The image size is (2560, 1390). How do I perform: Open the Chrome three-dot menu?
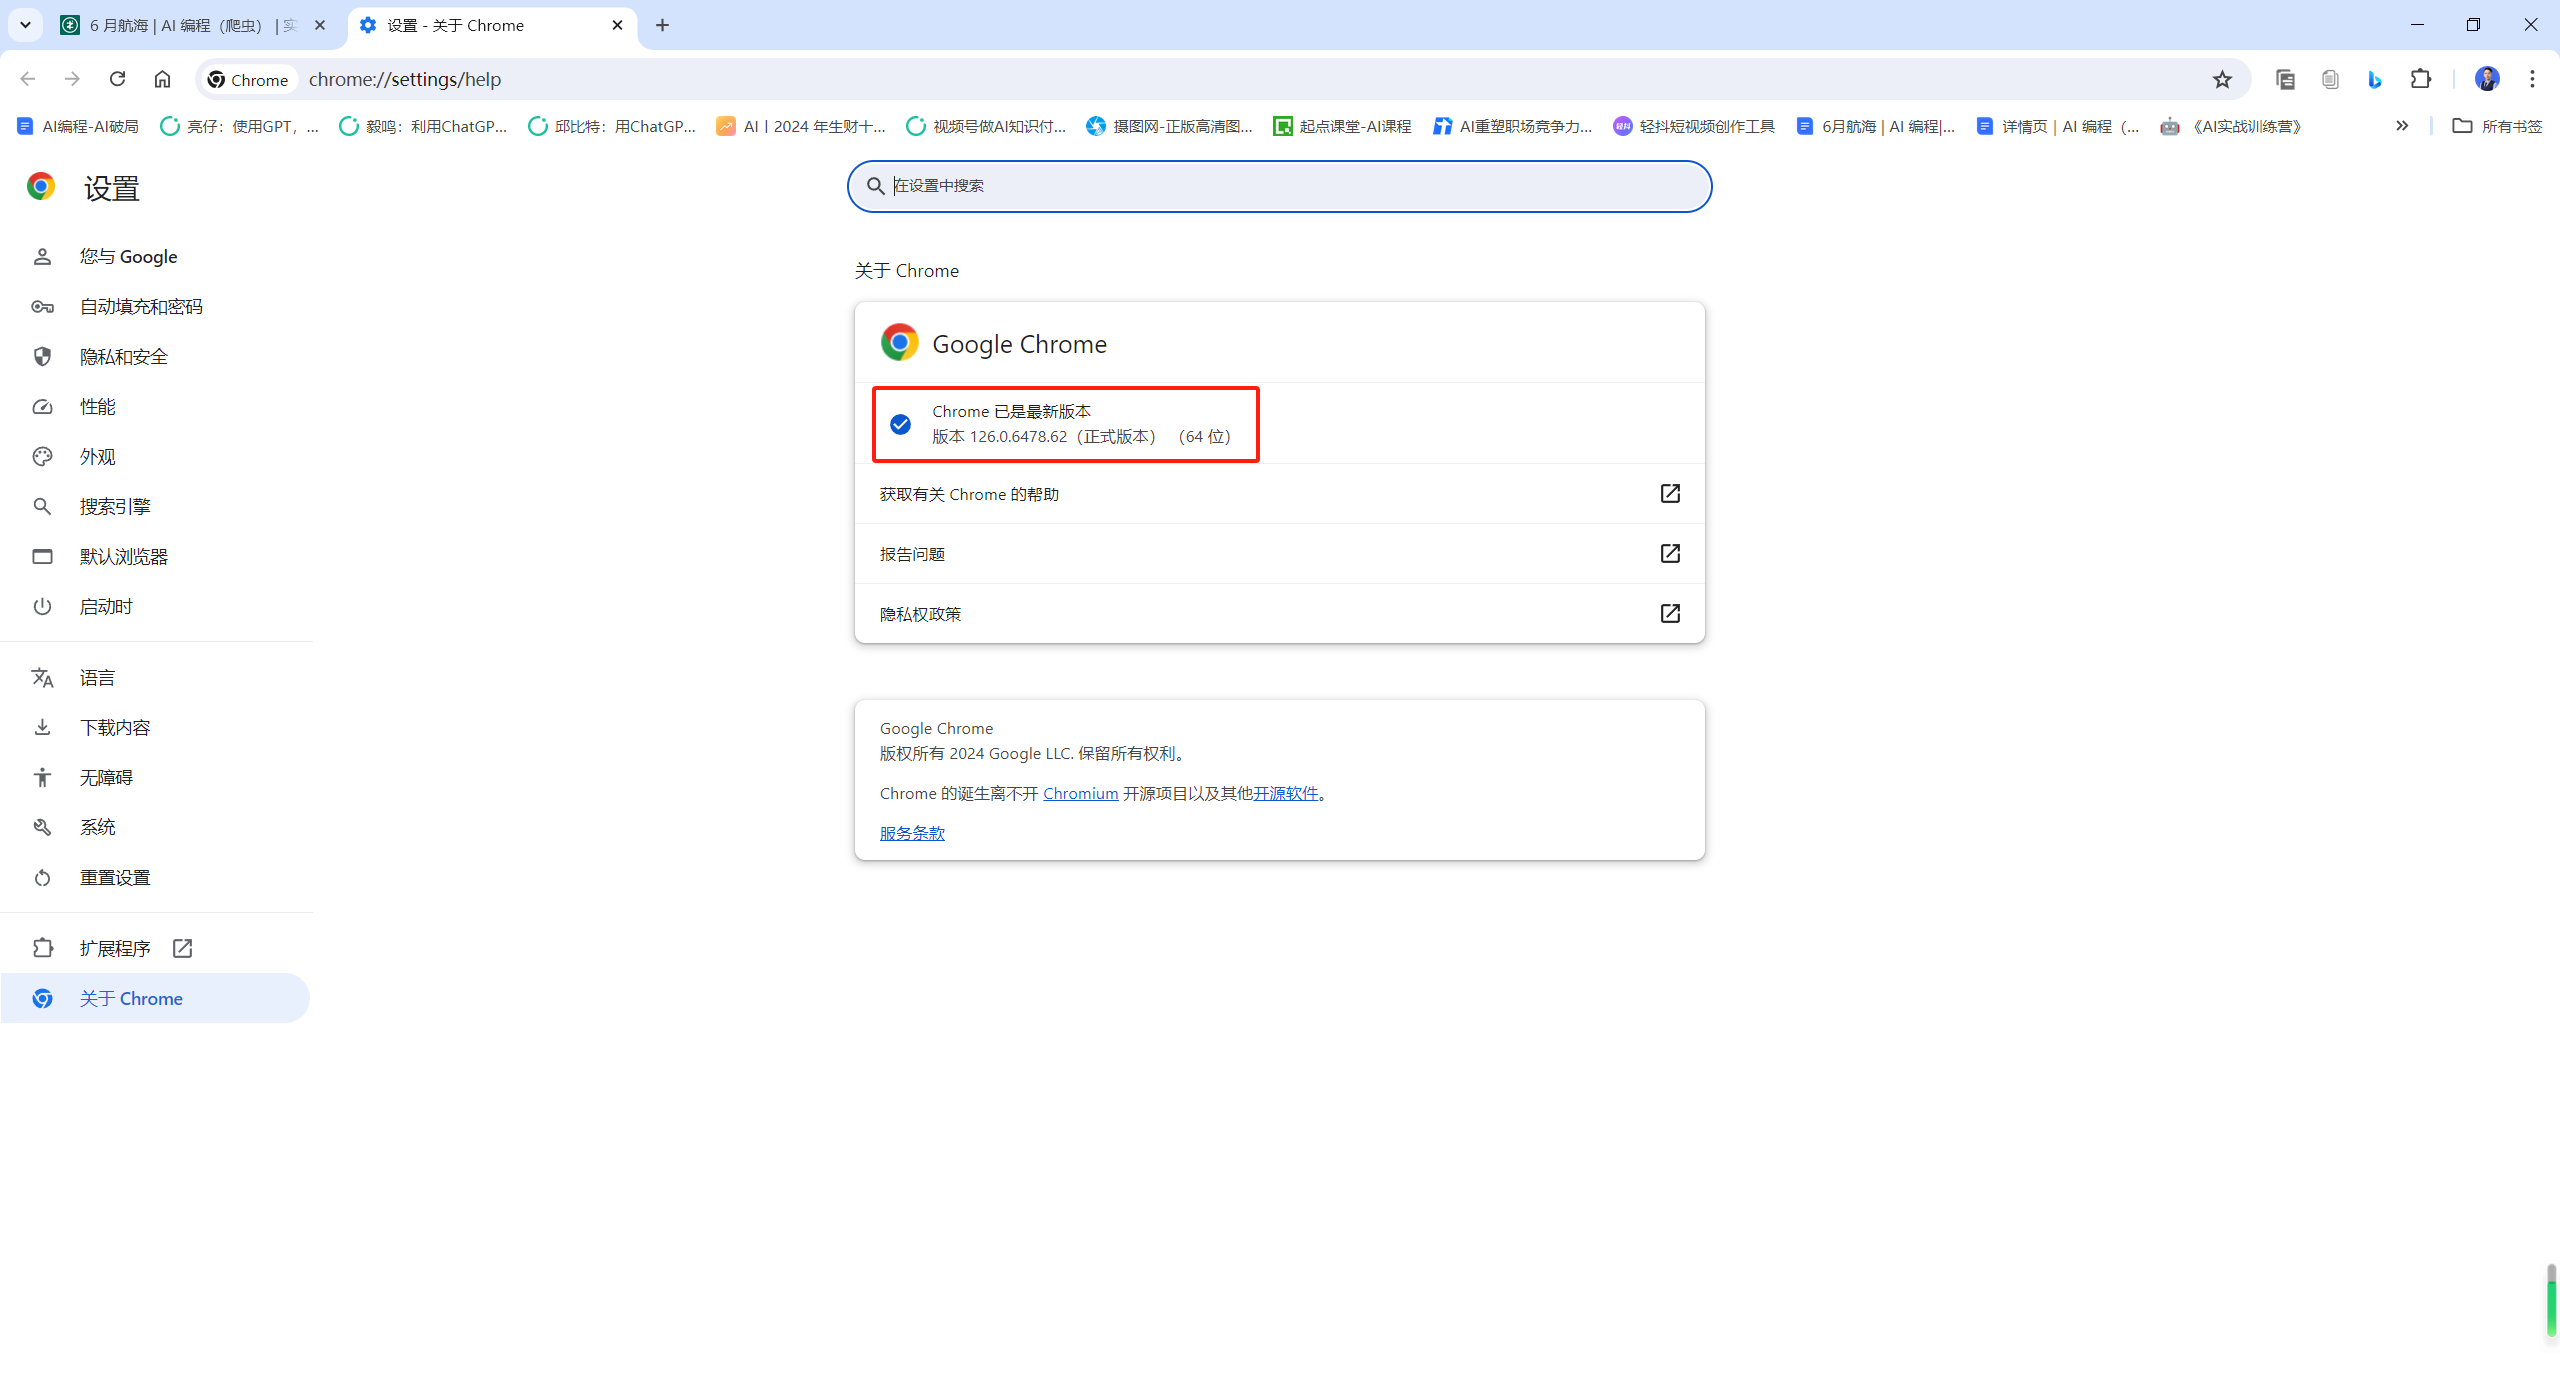tap(2533, 79)
